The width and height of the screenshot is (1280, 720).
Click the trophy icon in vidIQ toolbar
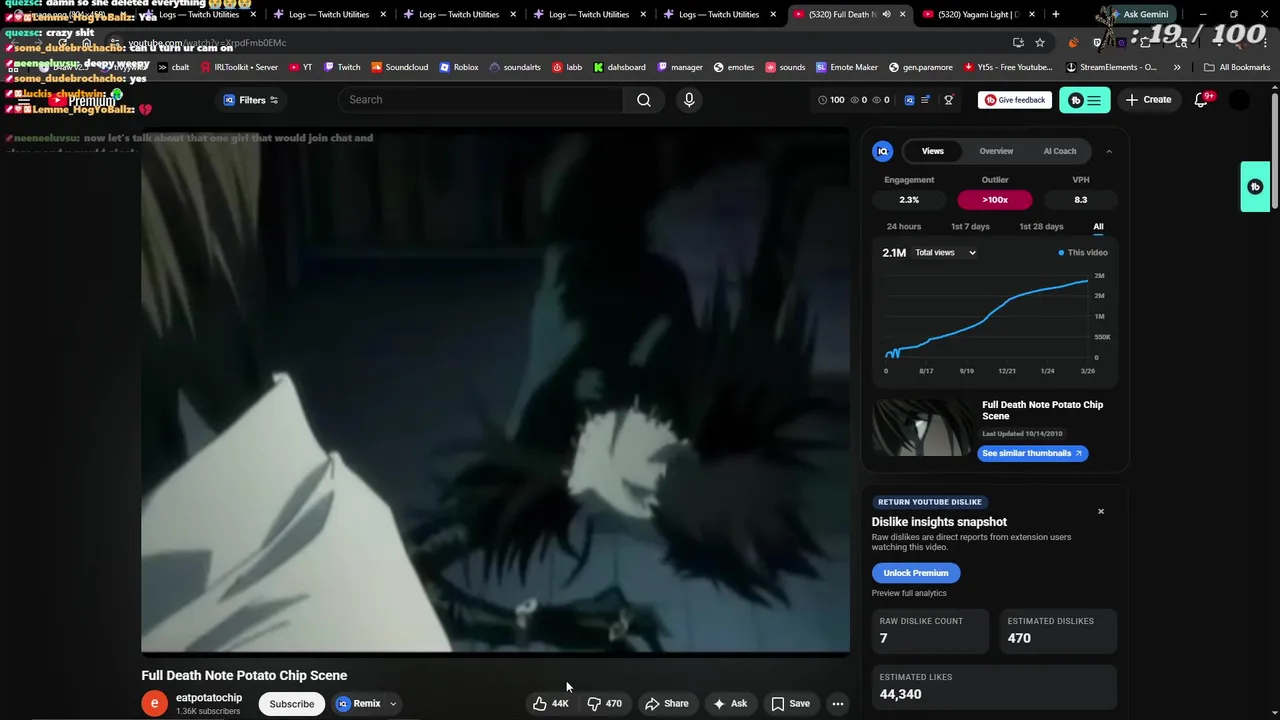click(x=949, y=100)
